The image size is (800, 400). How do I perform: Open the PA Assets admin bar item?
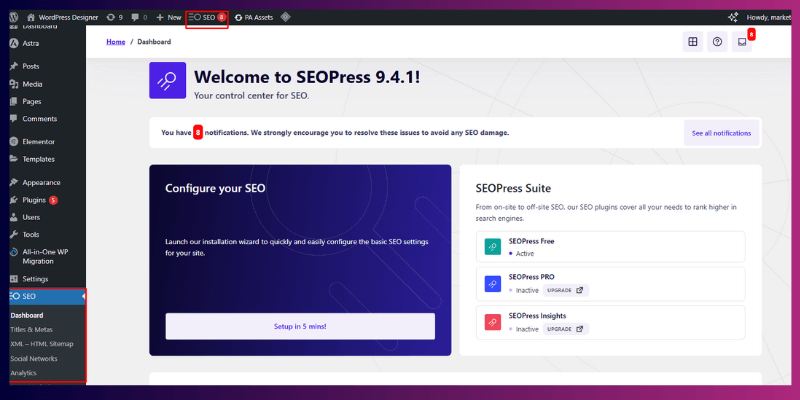[x=254, y=17]
